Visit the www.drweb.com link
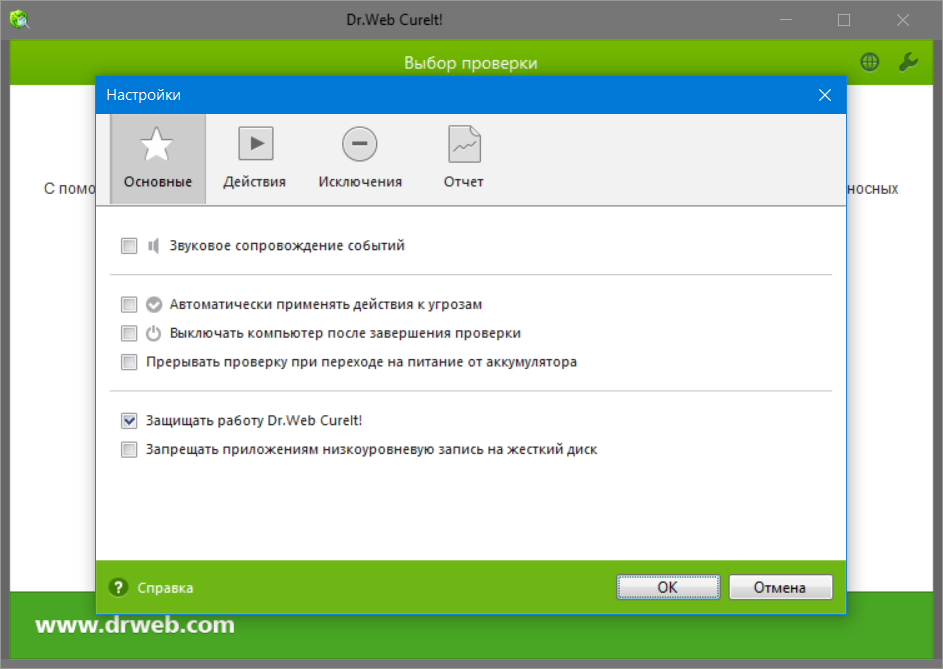This screenshot has width=943, height=669. click(x=135, y=625)
